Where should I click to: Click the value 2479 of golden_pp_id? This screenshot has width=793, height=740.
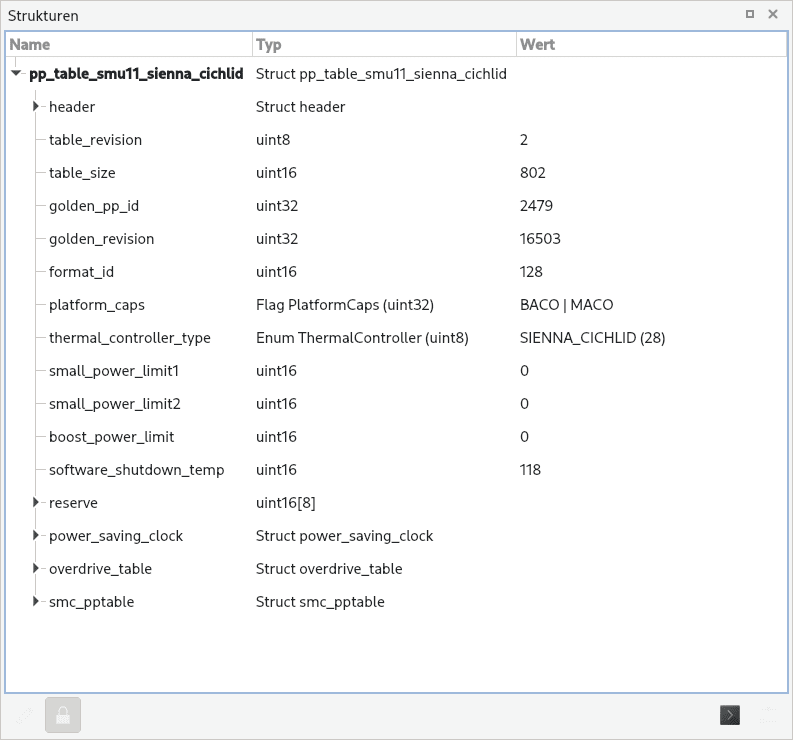pos(536,205)
